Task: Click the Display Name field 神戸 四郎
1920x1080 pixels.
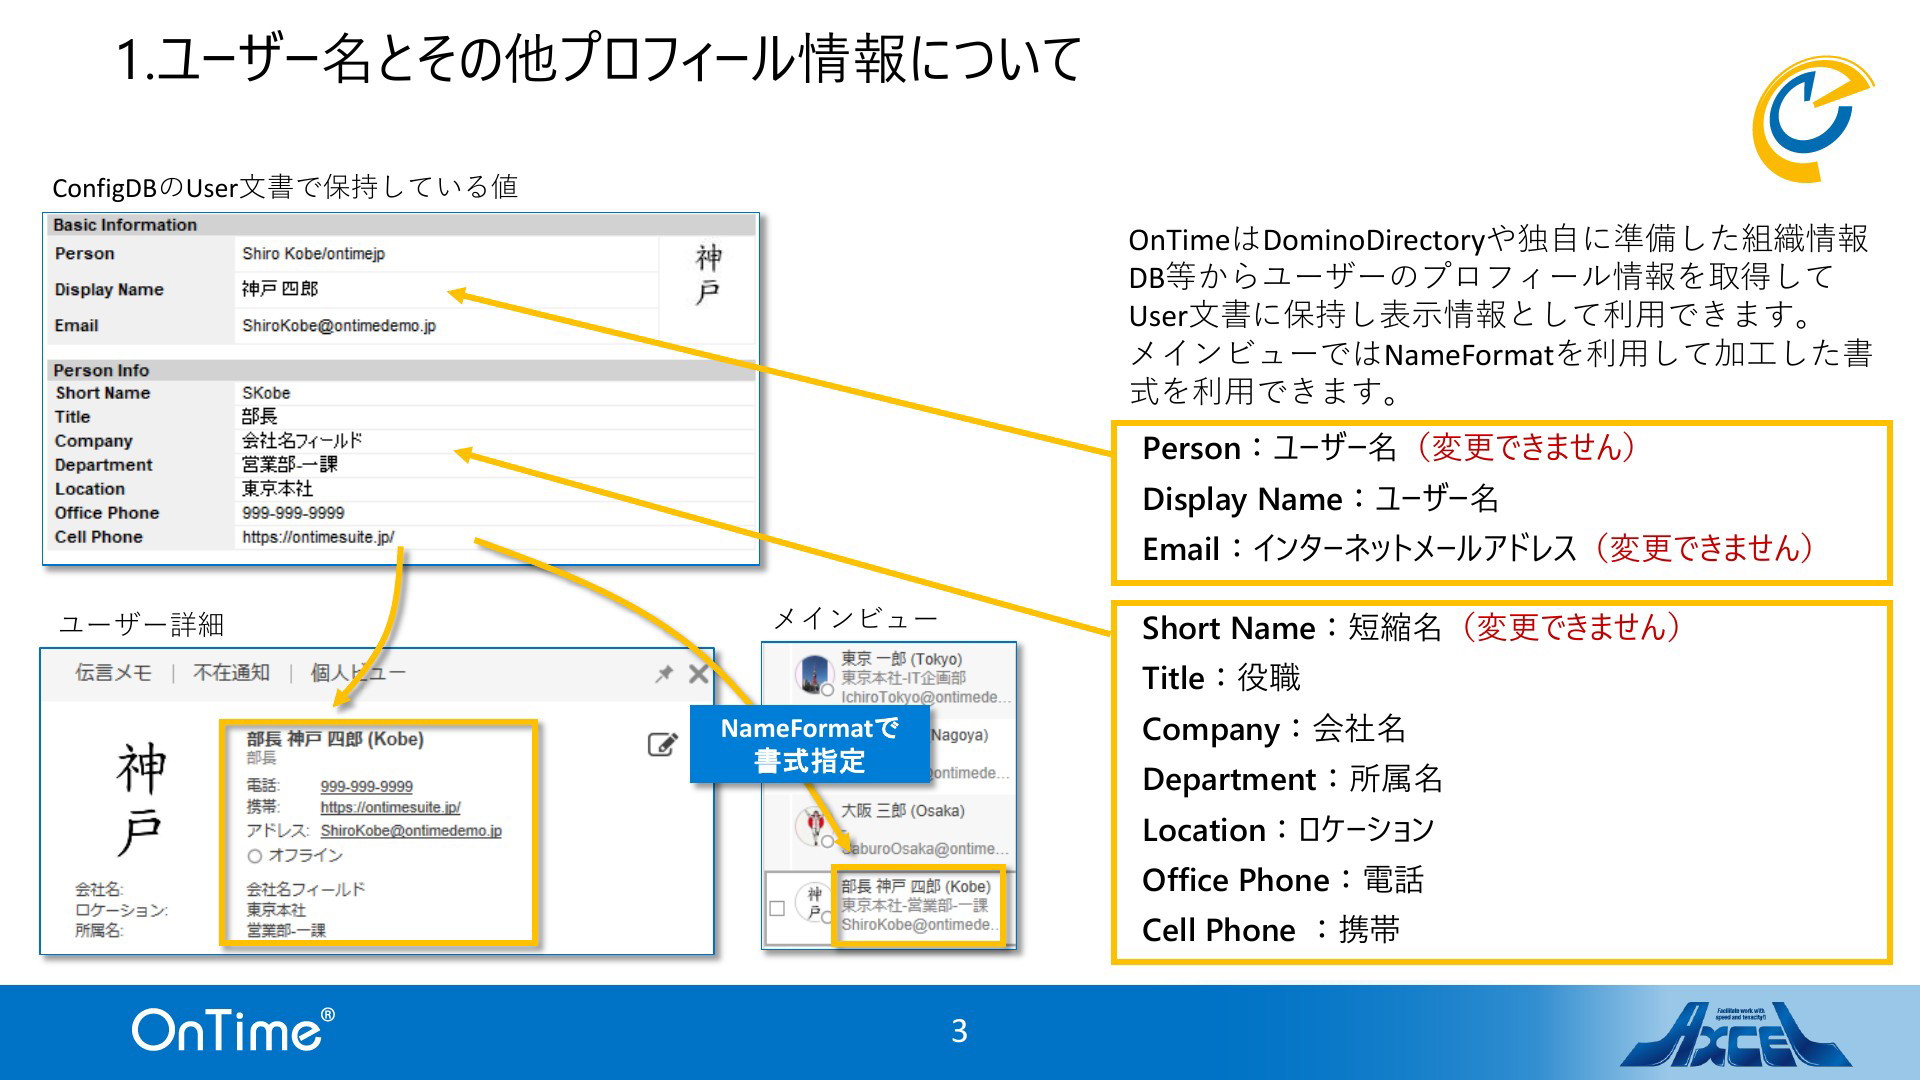Action: (280, 289)
